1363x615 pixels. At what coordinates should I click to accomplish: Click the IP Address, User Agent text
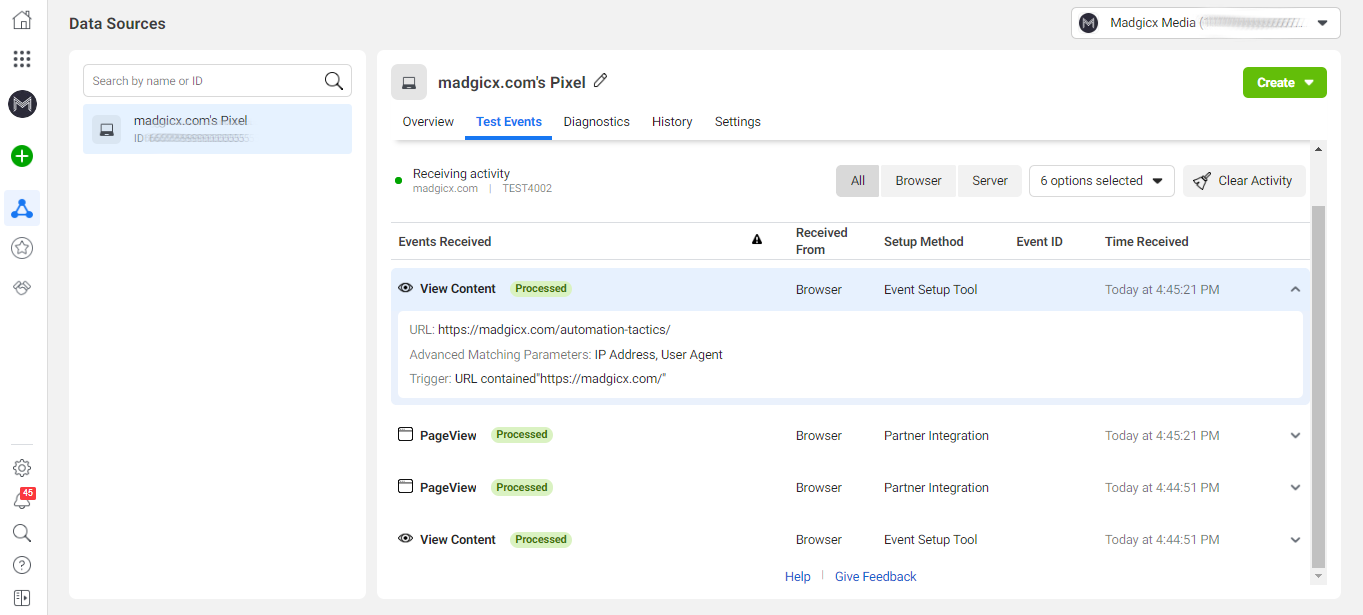[x=659, y=355]
